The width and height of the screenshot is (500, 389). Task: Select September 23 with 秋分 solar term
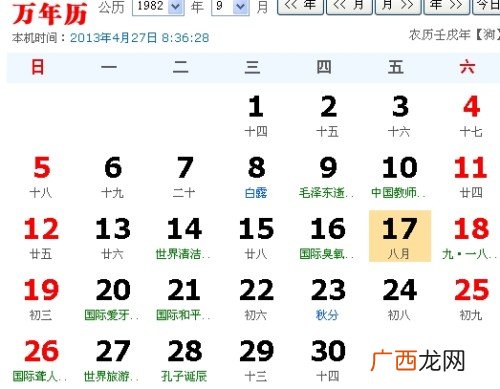tap(328, 299)
